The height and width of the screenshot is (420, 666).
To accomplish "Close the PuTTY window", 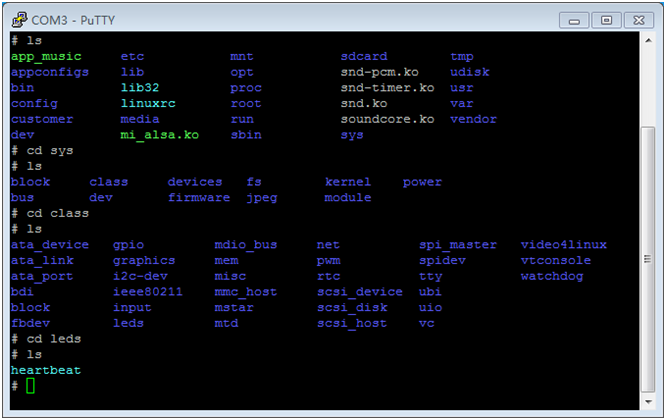I will (638, 20).
